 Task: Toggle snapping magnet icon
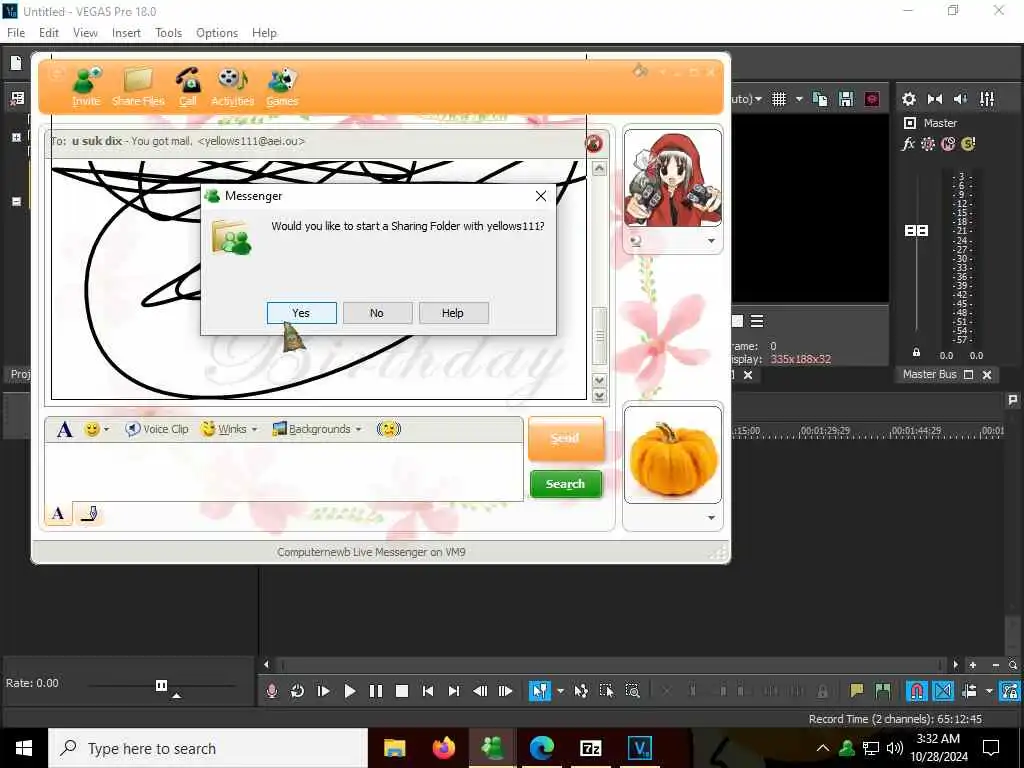(x=916, y=691)
